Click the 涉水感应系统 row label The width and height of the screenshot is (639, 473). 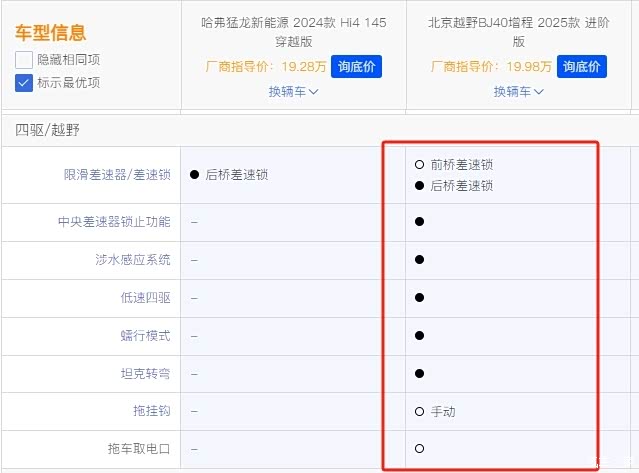click(x=132, y=260)
